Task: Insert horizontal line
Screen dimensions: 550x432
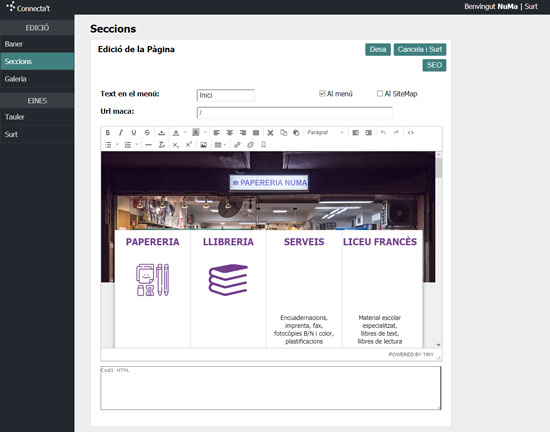Action: coord(148,145)
